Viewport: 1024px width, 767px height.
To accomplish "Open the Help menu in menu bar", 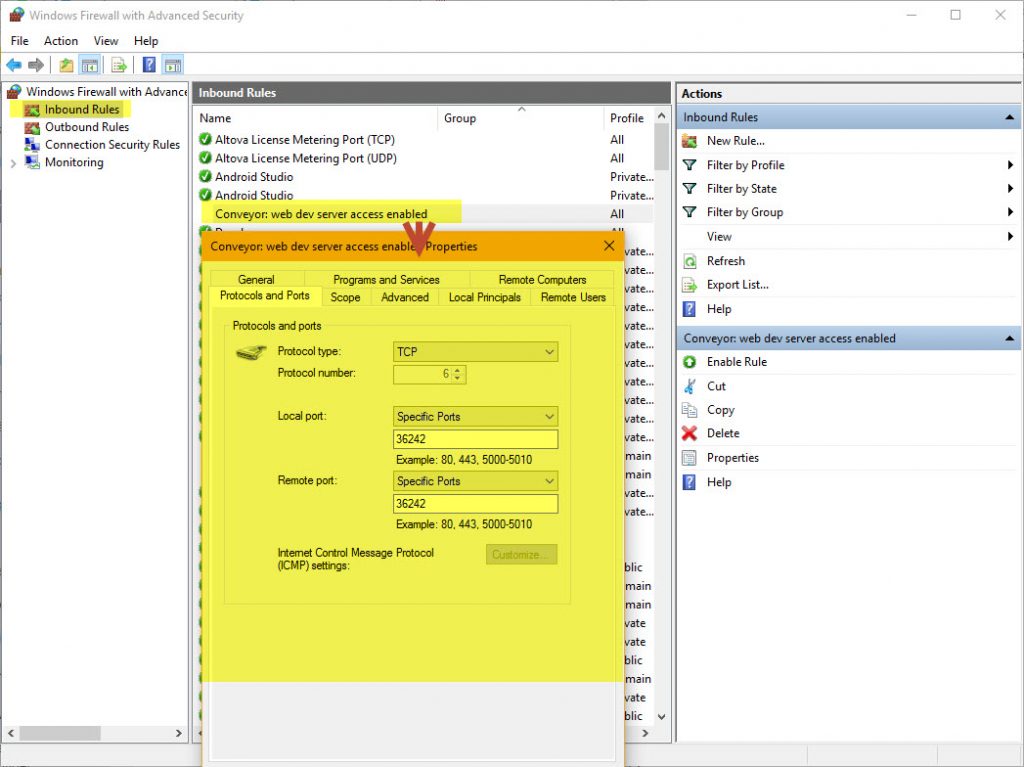I will 146,41.
